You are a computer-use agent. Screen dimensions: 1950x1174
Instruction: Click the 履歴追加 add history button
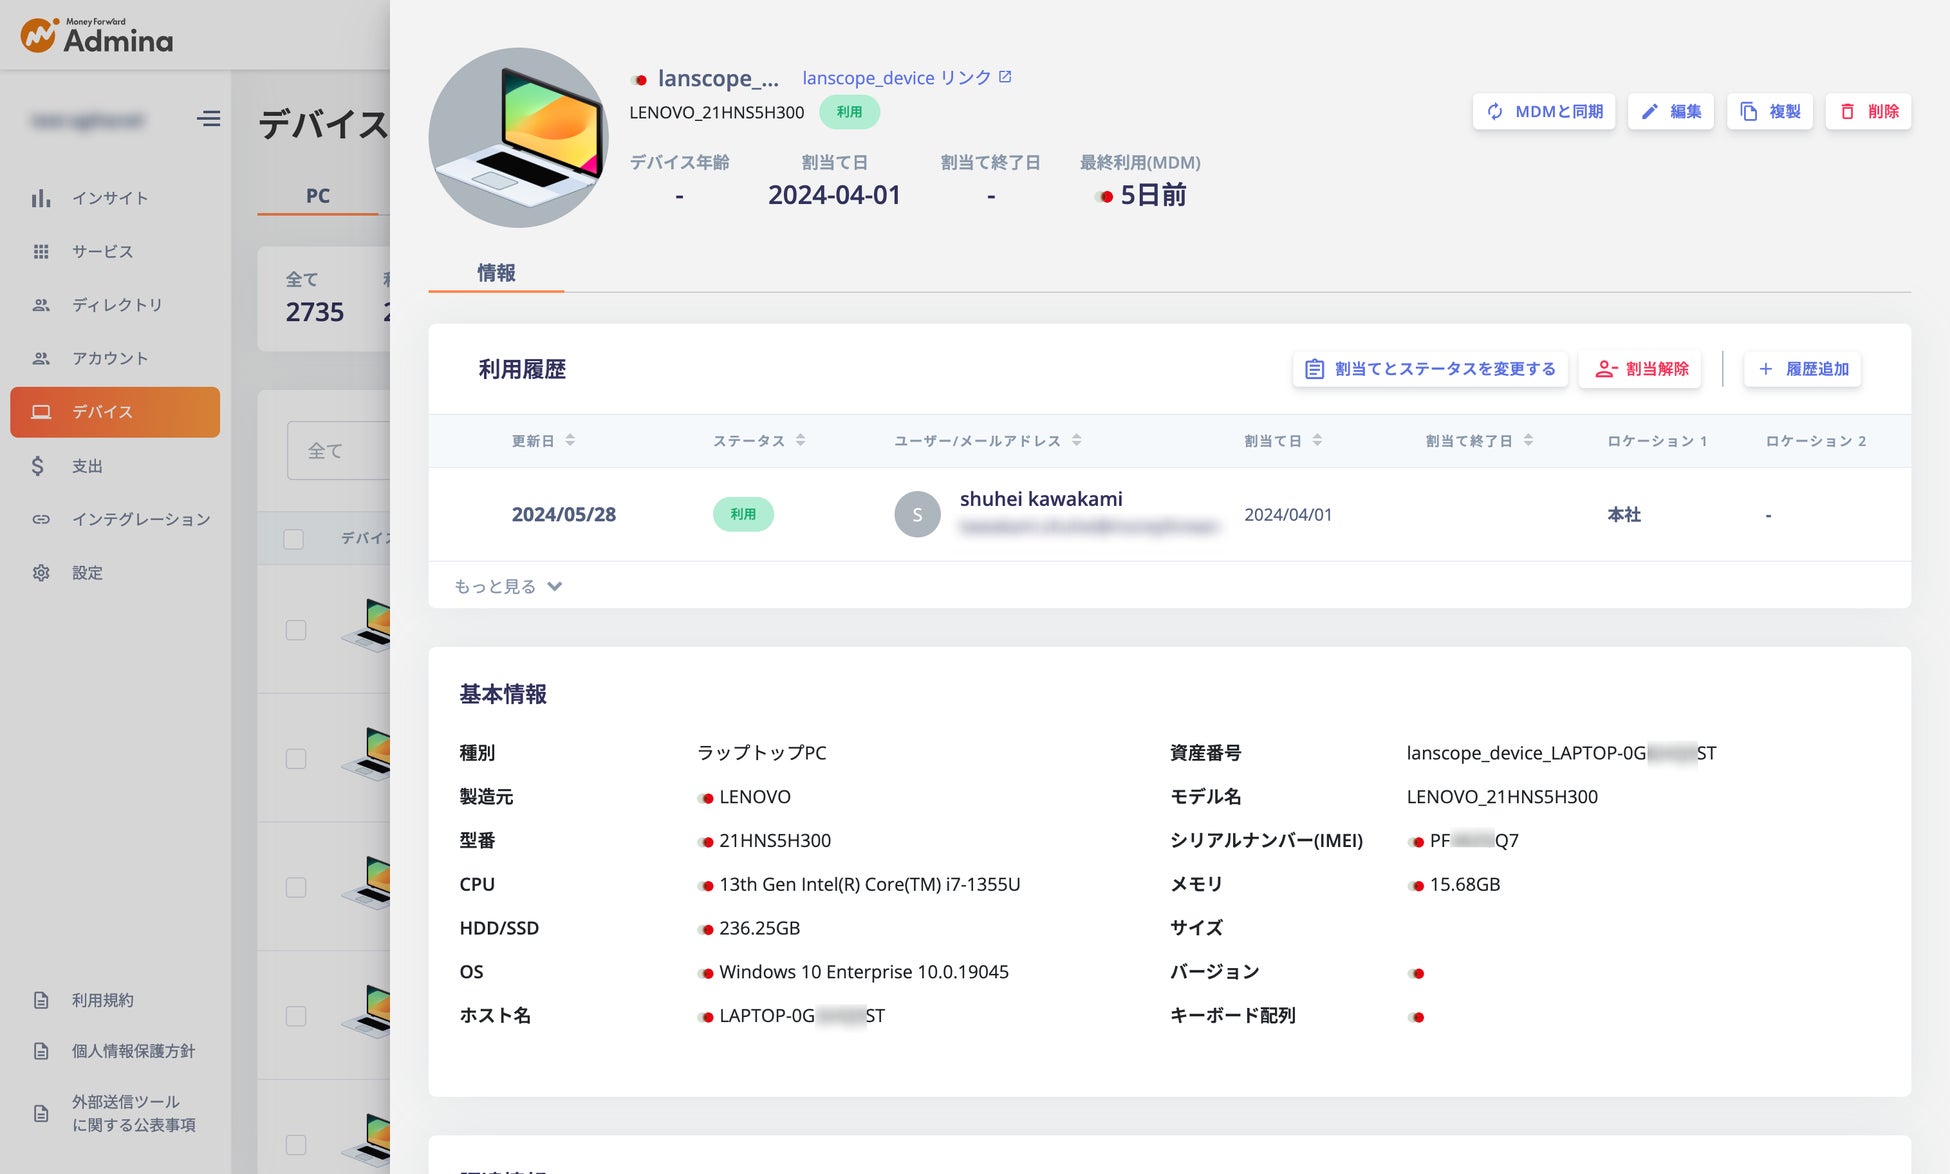click(1803, 369)
